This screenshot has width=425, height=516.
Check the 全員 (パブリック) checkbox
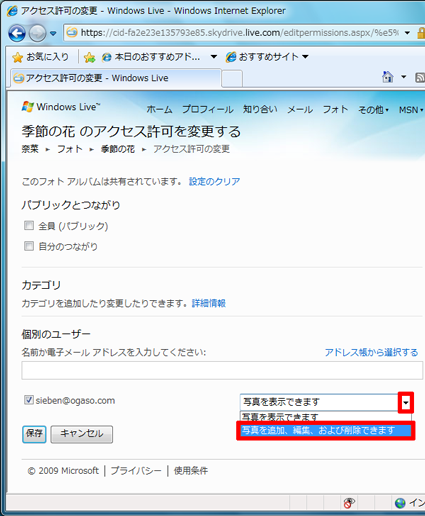click(x=29, y=226)
